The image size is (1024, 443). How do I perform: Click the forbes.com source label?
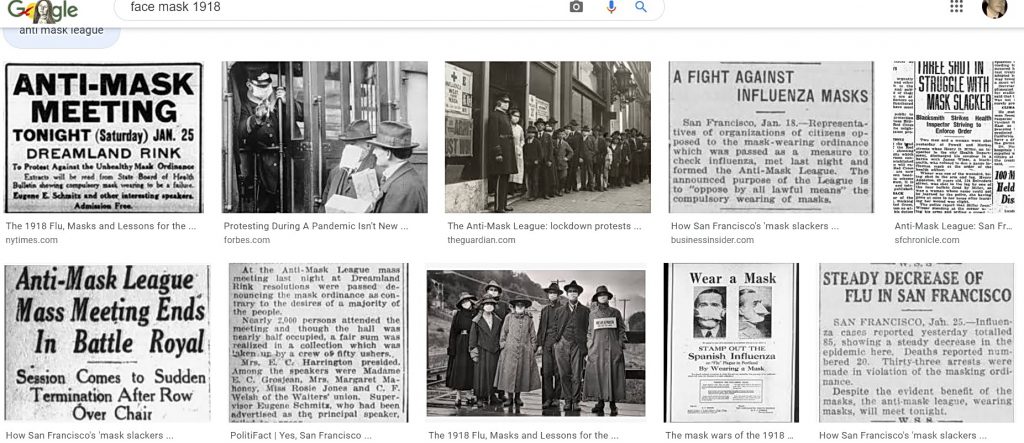point(246,240)
